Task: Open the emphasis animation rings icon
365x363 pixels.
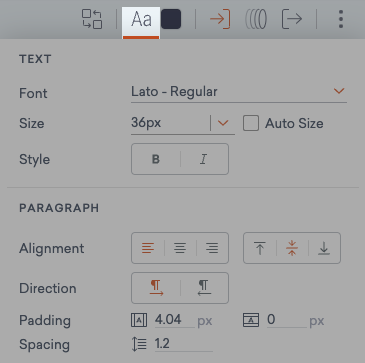Action: pyautogui.click(x=256, y=19)
